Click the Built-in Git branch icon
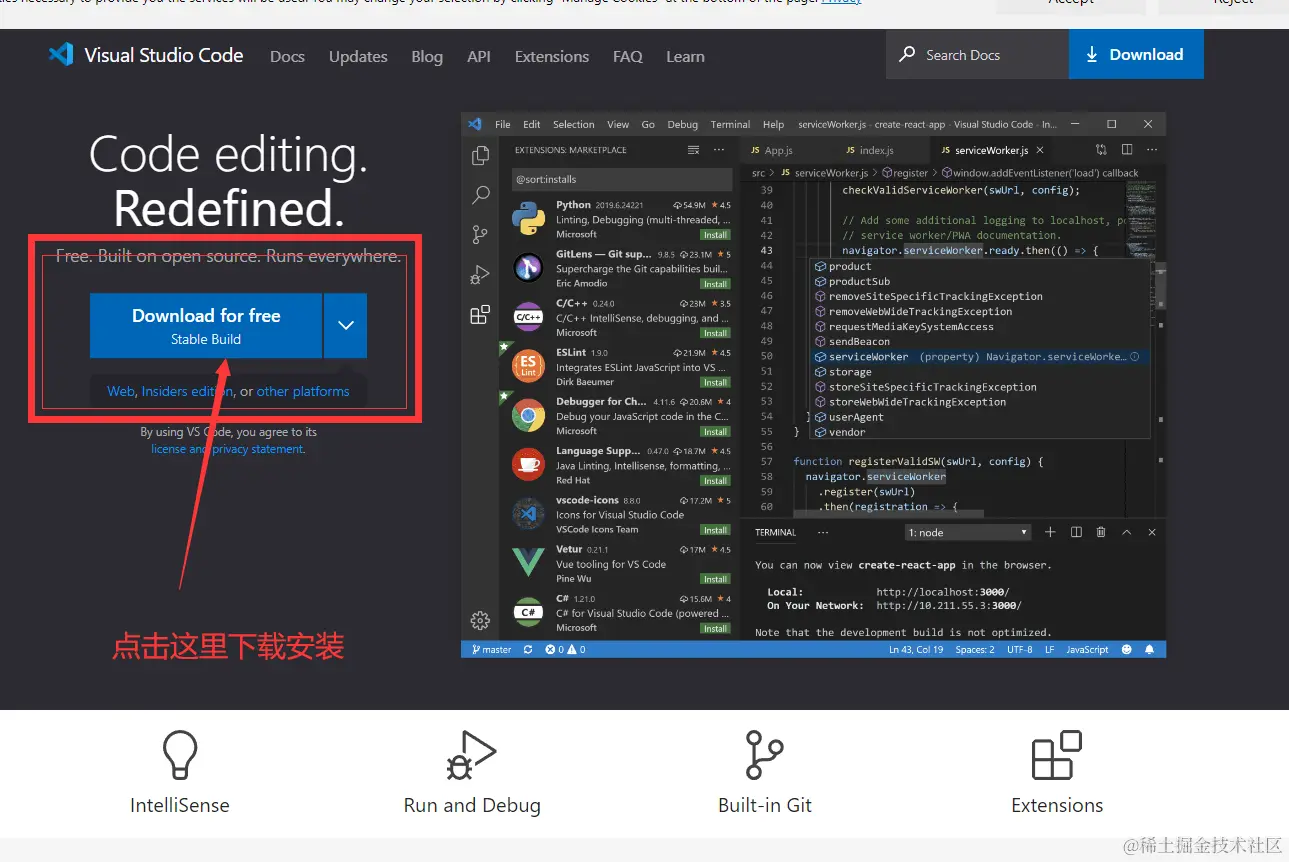The height and width of the screenshot is (862, 1289). tap(764, 755)
